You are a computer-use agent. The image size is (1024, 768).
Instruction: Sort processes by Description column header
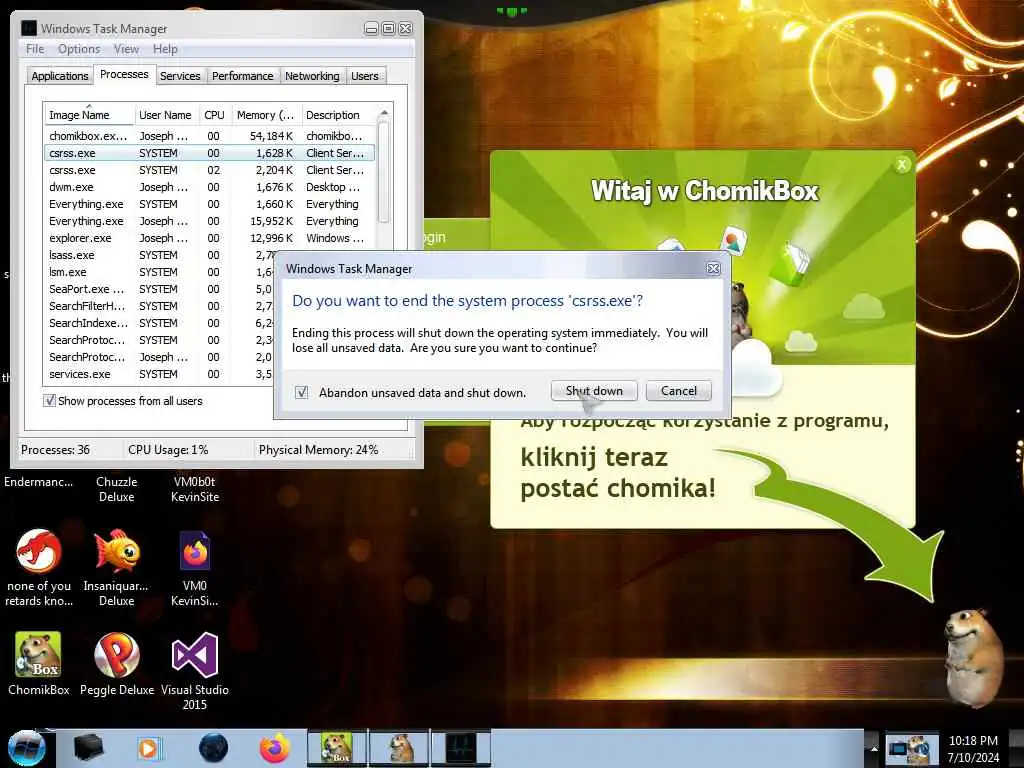point(338,115)
